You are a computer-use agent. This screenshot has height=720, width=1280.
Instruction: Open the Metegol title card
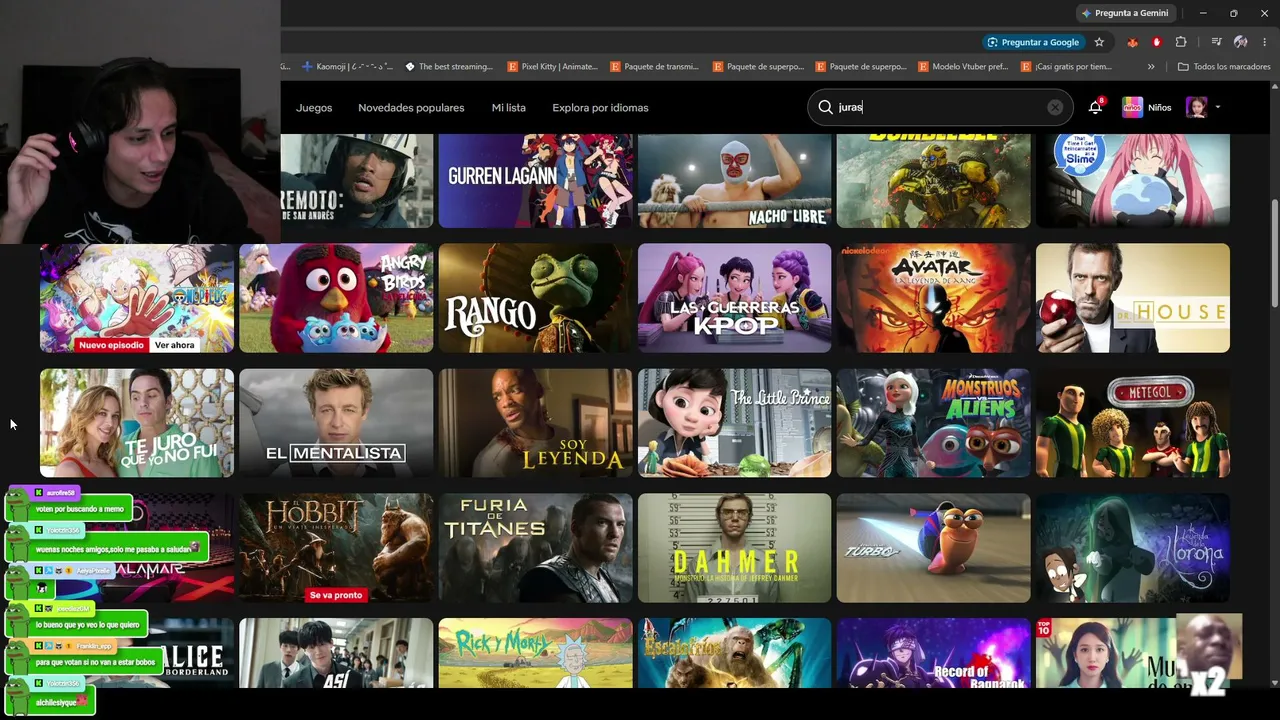point(1133,423)
